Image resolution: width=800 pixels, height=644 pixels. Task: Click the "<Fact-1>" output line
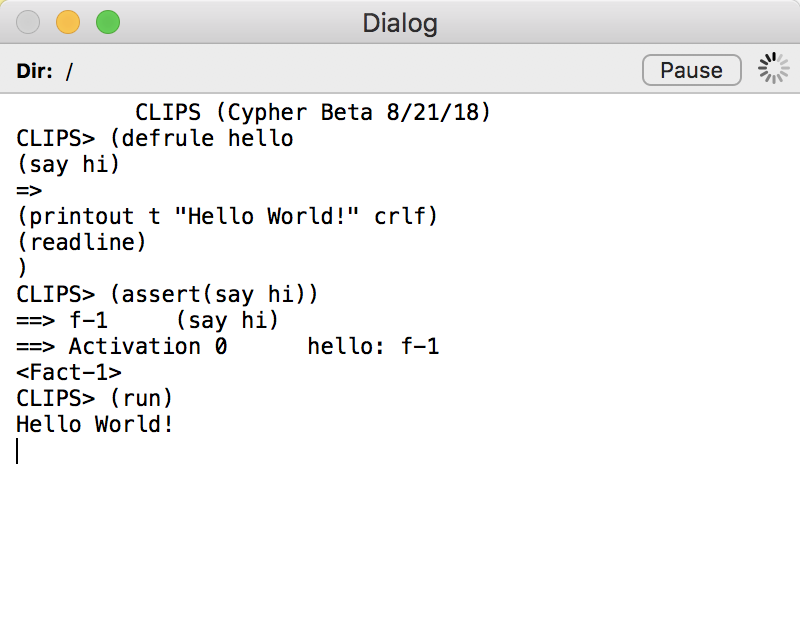[x=69, y=373]
